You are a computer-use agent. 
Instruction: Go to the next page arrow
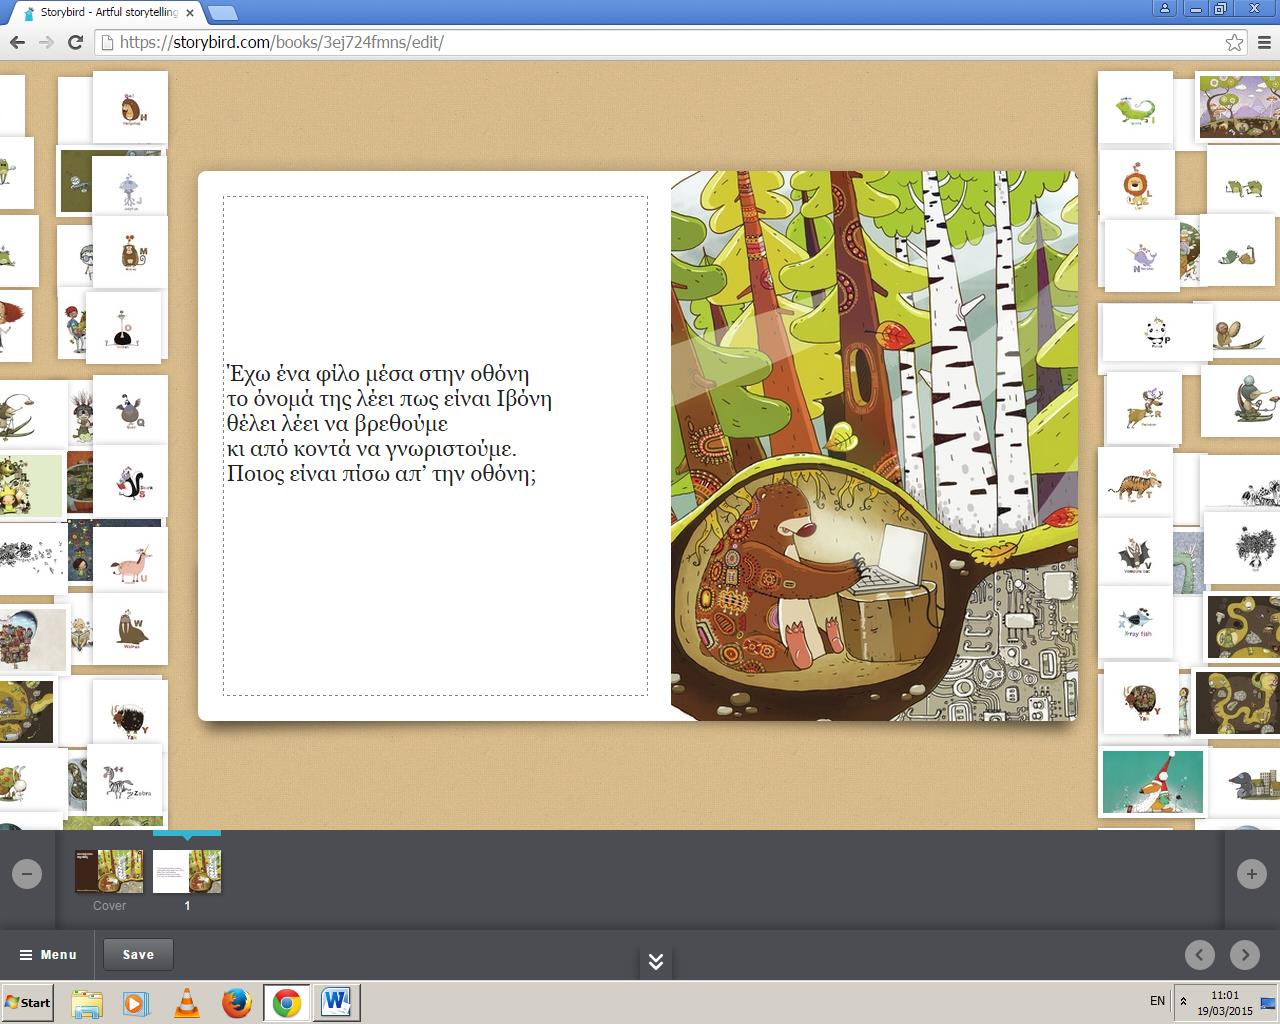[1245, 955]
